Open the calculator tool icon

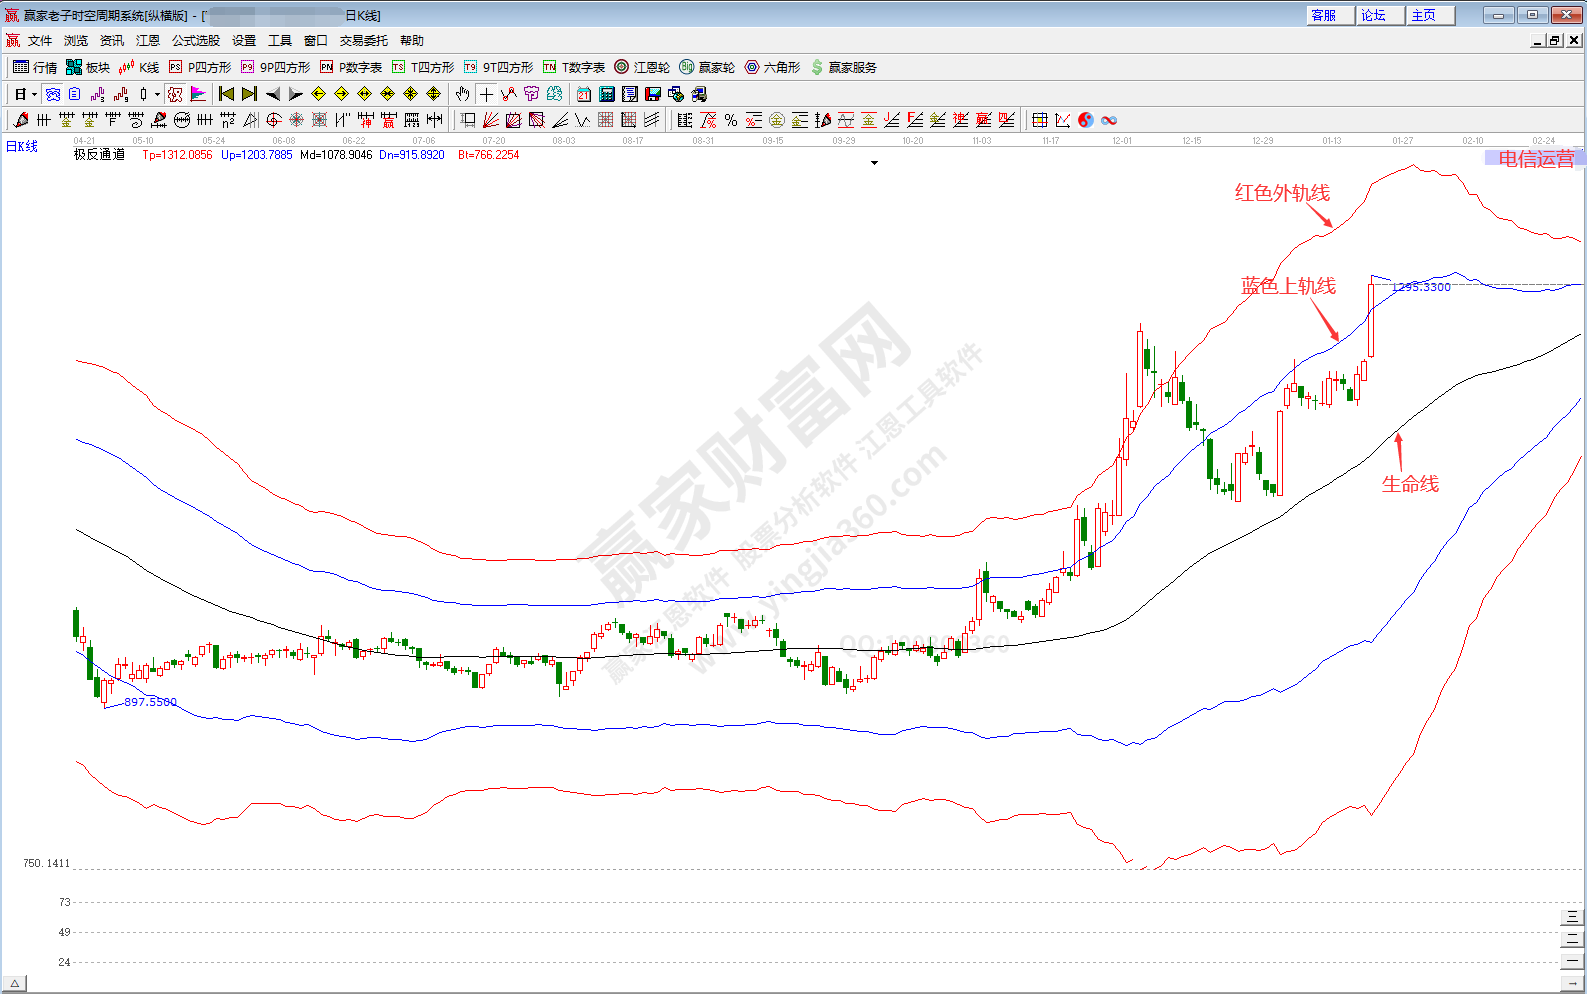607,94
